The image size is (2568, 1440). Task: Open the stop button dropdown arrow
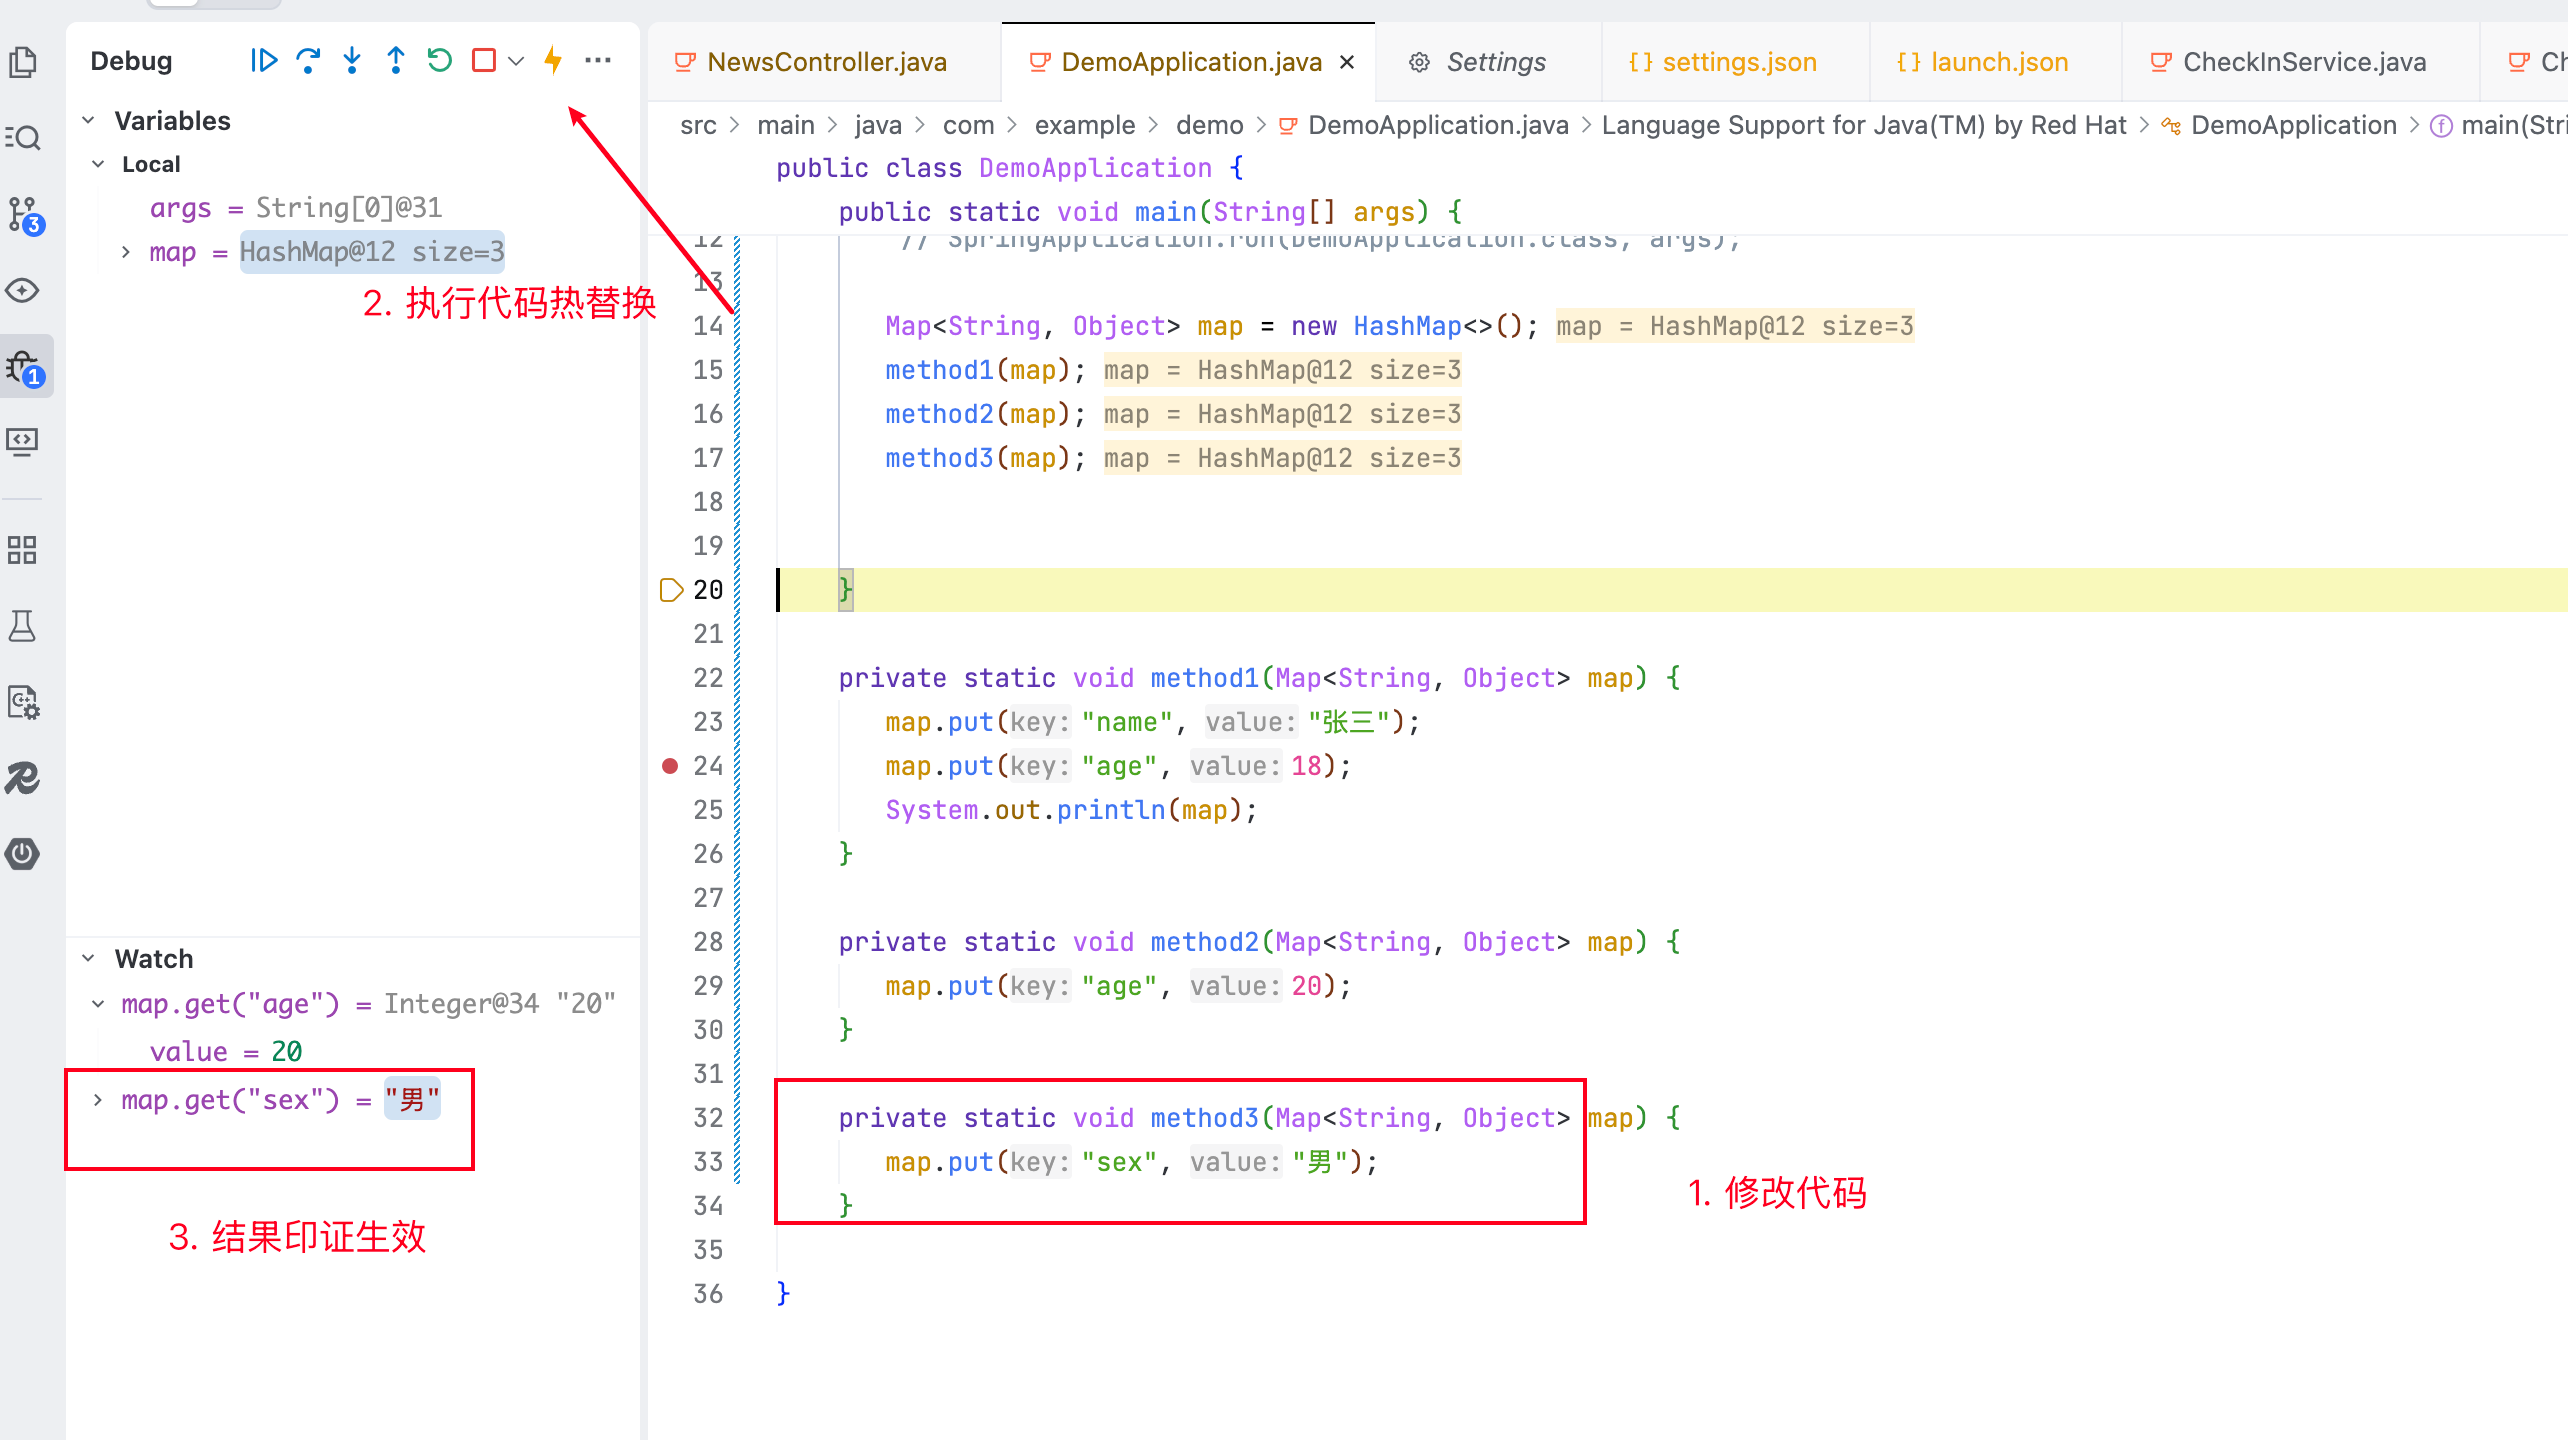[516, 61]
